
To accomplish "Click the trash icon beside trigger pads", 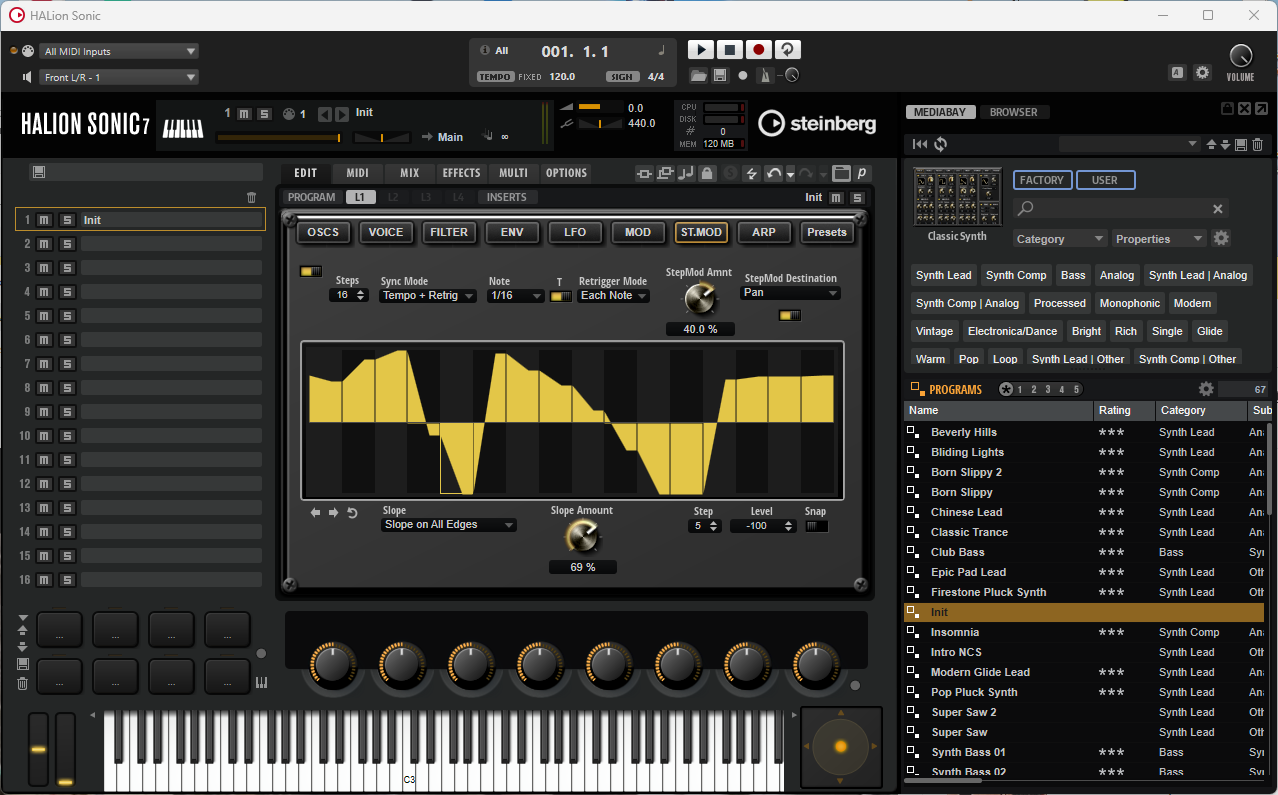I will [22, 684].
